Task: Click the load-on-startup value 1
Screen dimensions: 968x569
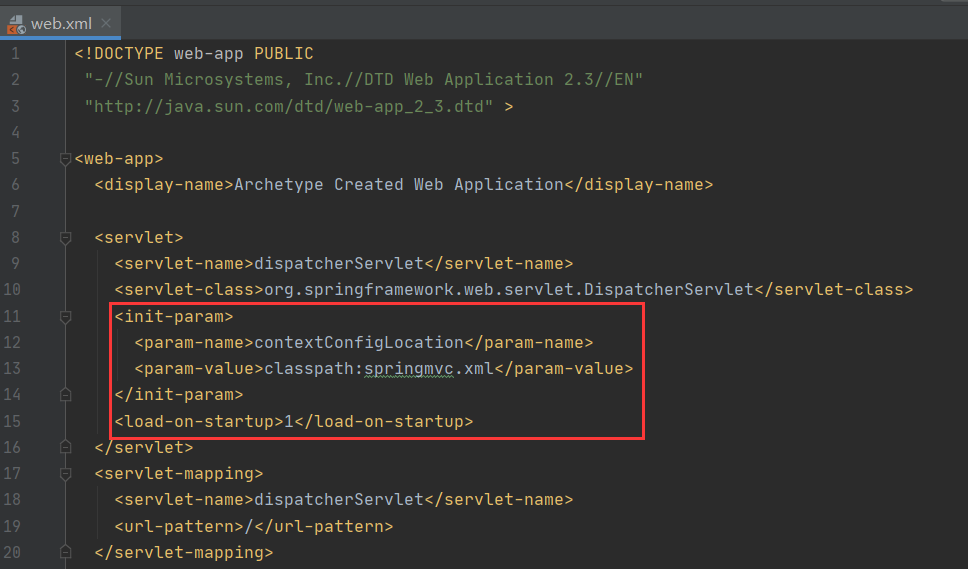Action: (288, 422)
